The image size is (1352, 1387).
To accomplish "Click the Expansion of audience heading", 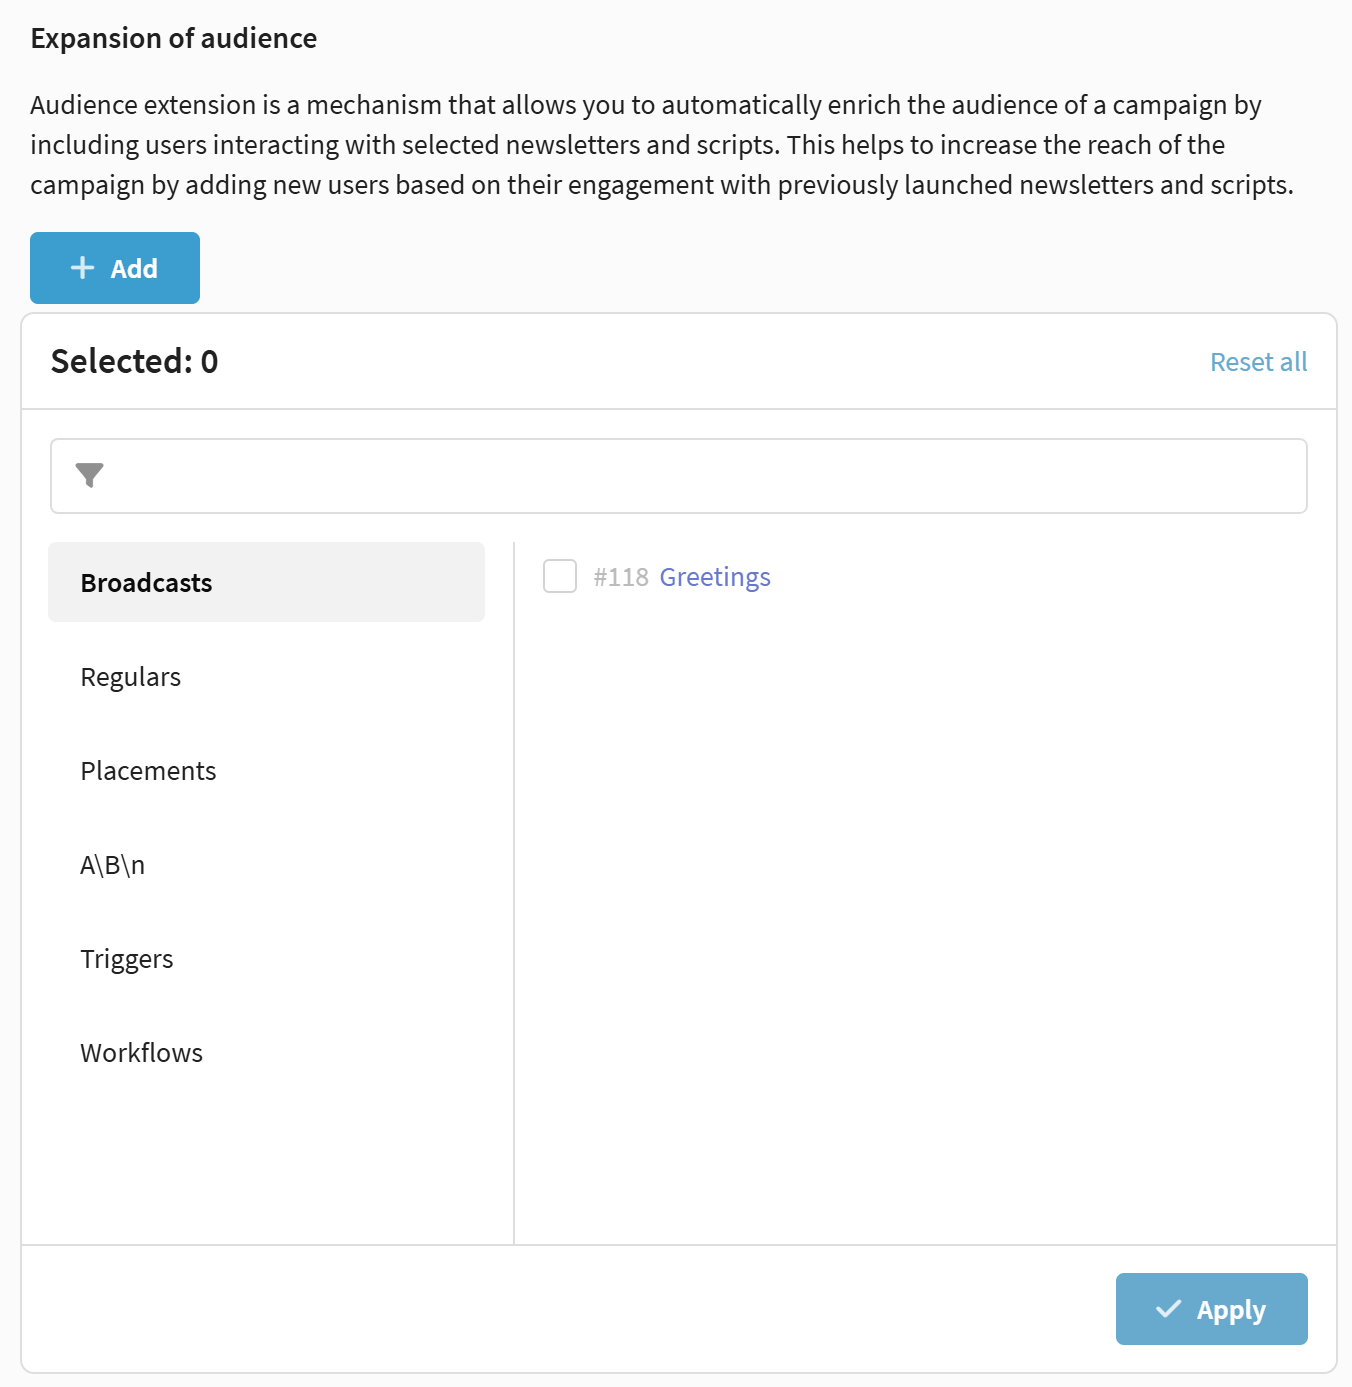I will [x=174, y=38].
